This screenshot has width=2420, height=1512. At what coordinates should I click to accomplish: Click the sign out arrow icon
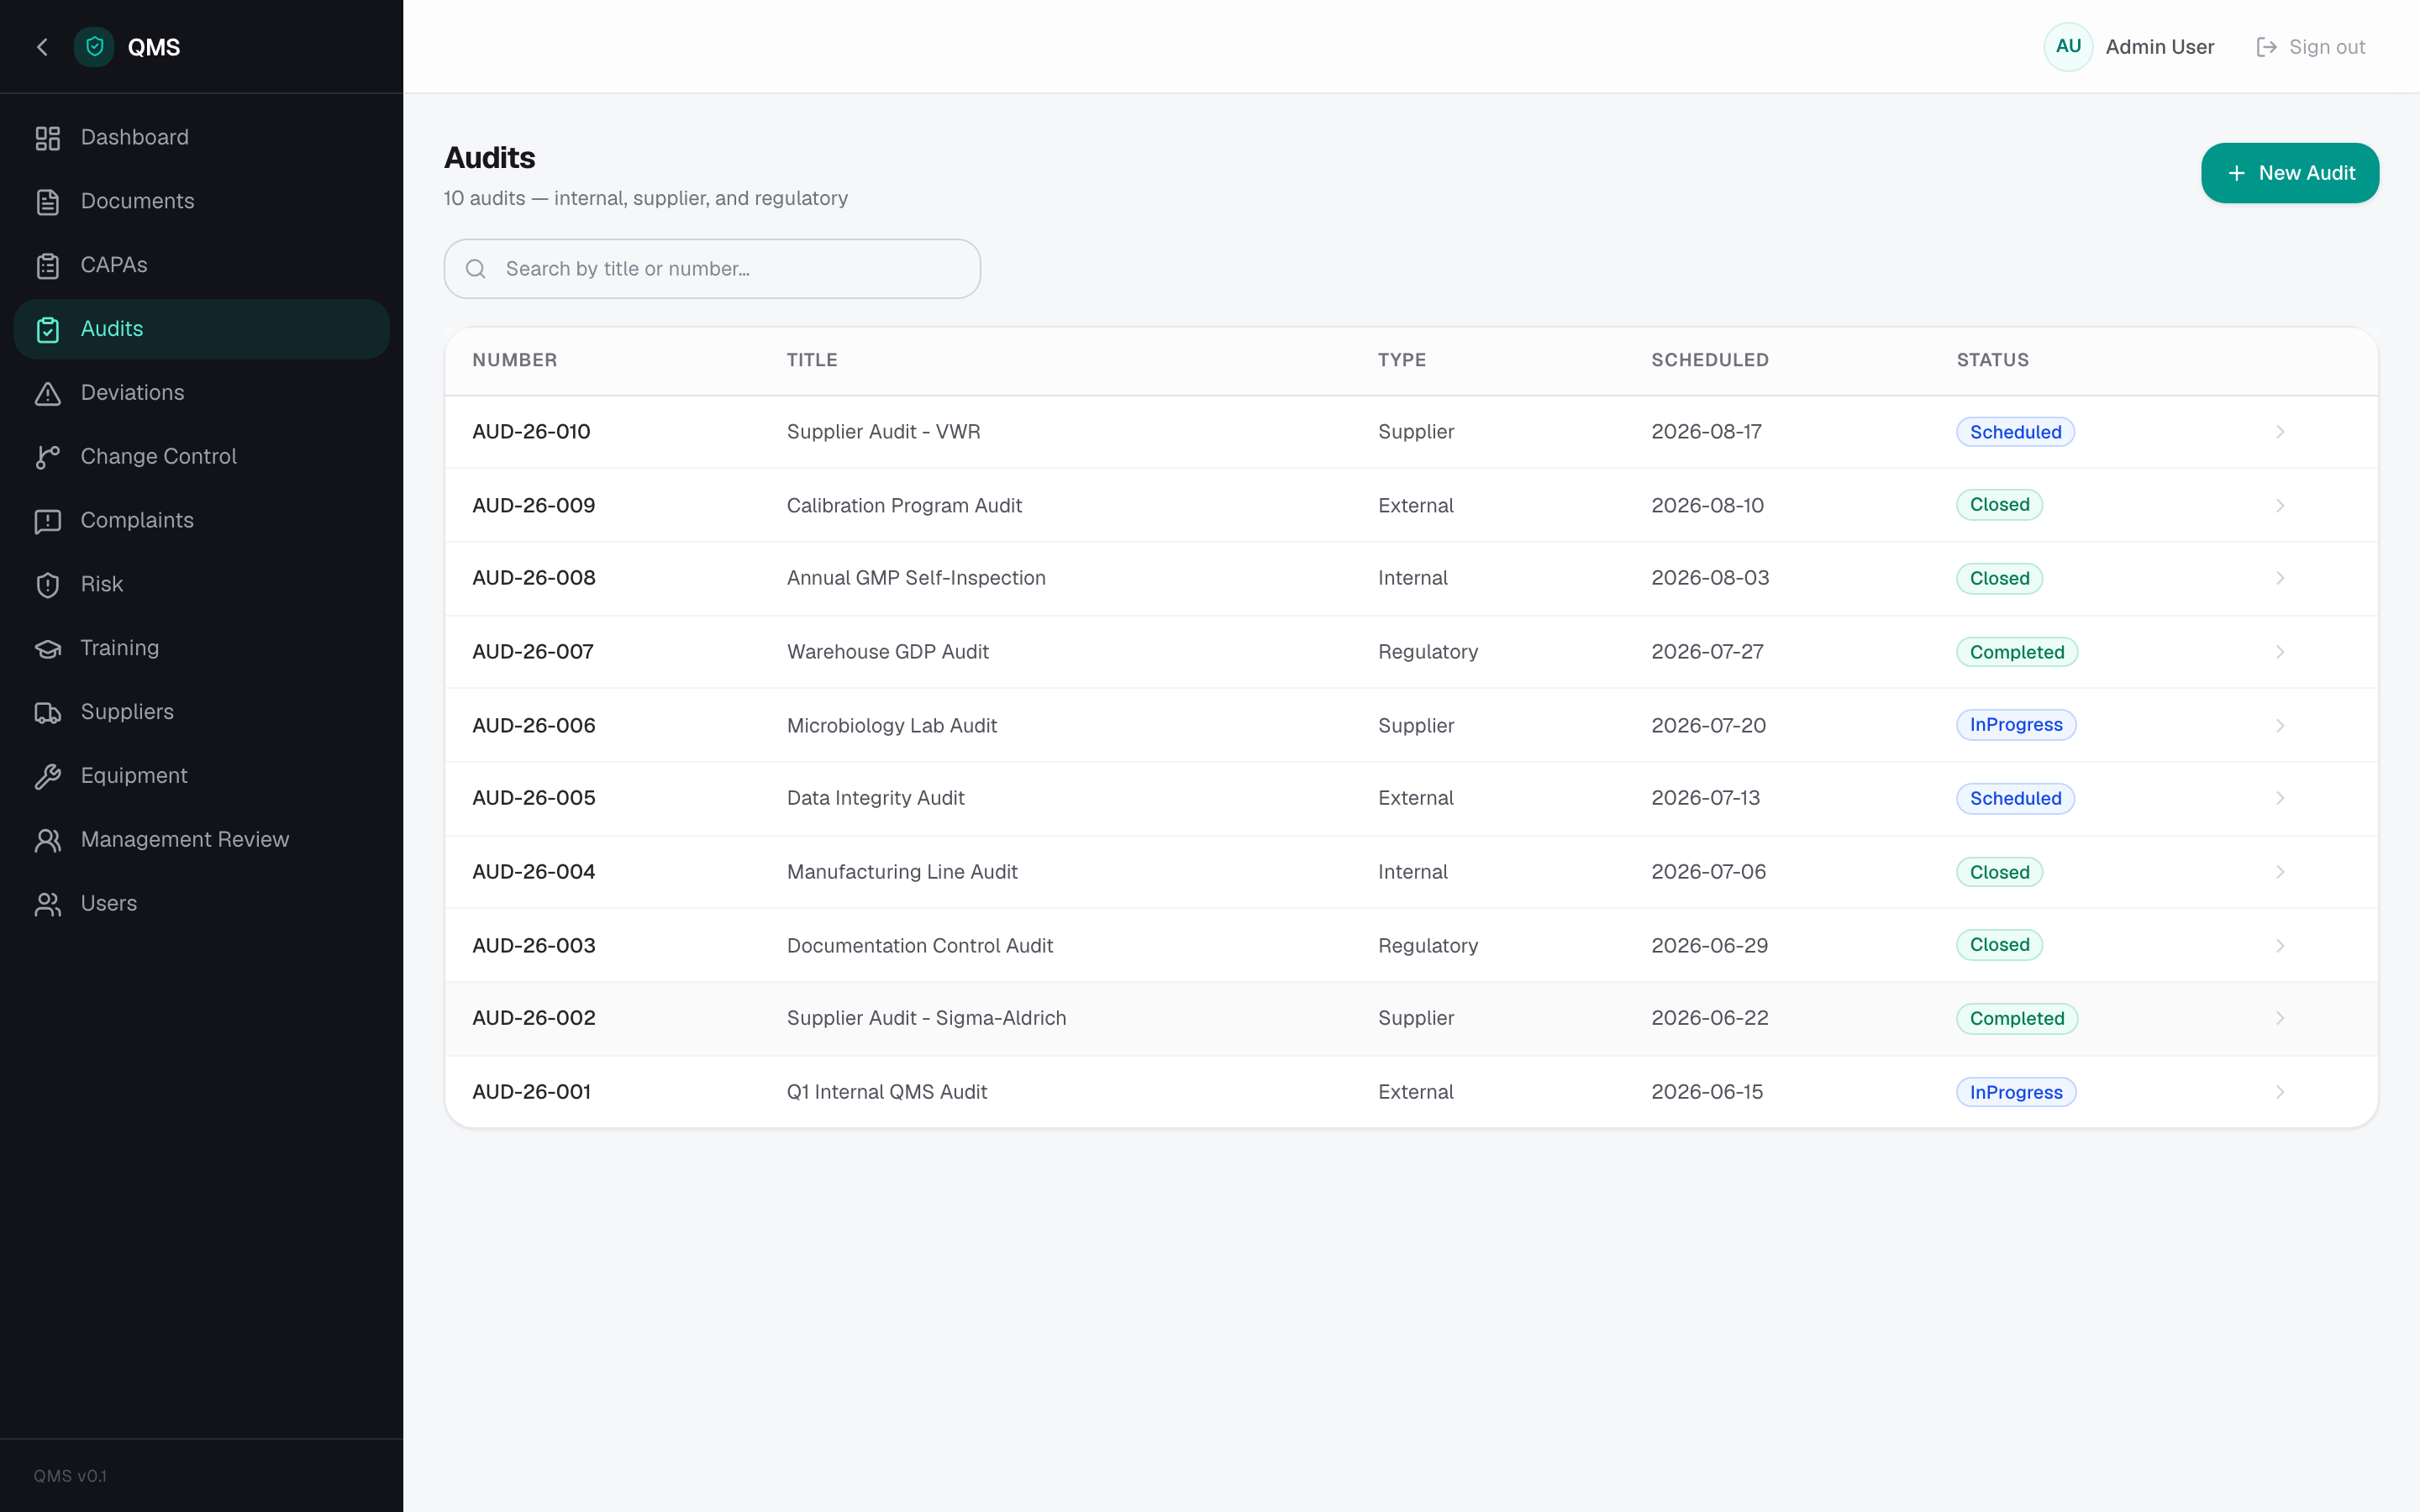click(x=2266, y=47)
